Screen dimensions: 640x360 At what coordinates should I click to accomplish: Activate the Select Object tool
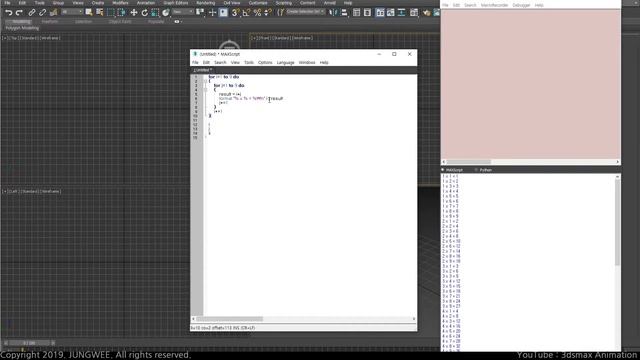(x=89, y=13)
